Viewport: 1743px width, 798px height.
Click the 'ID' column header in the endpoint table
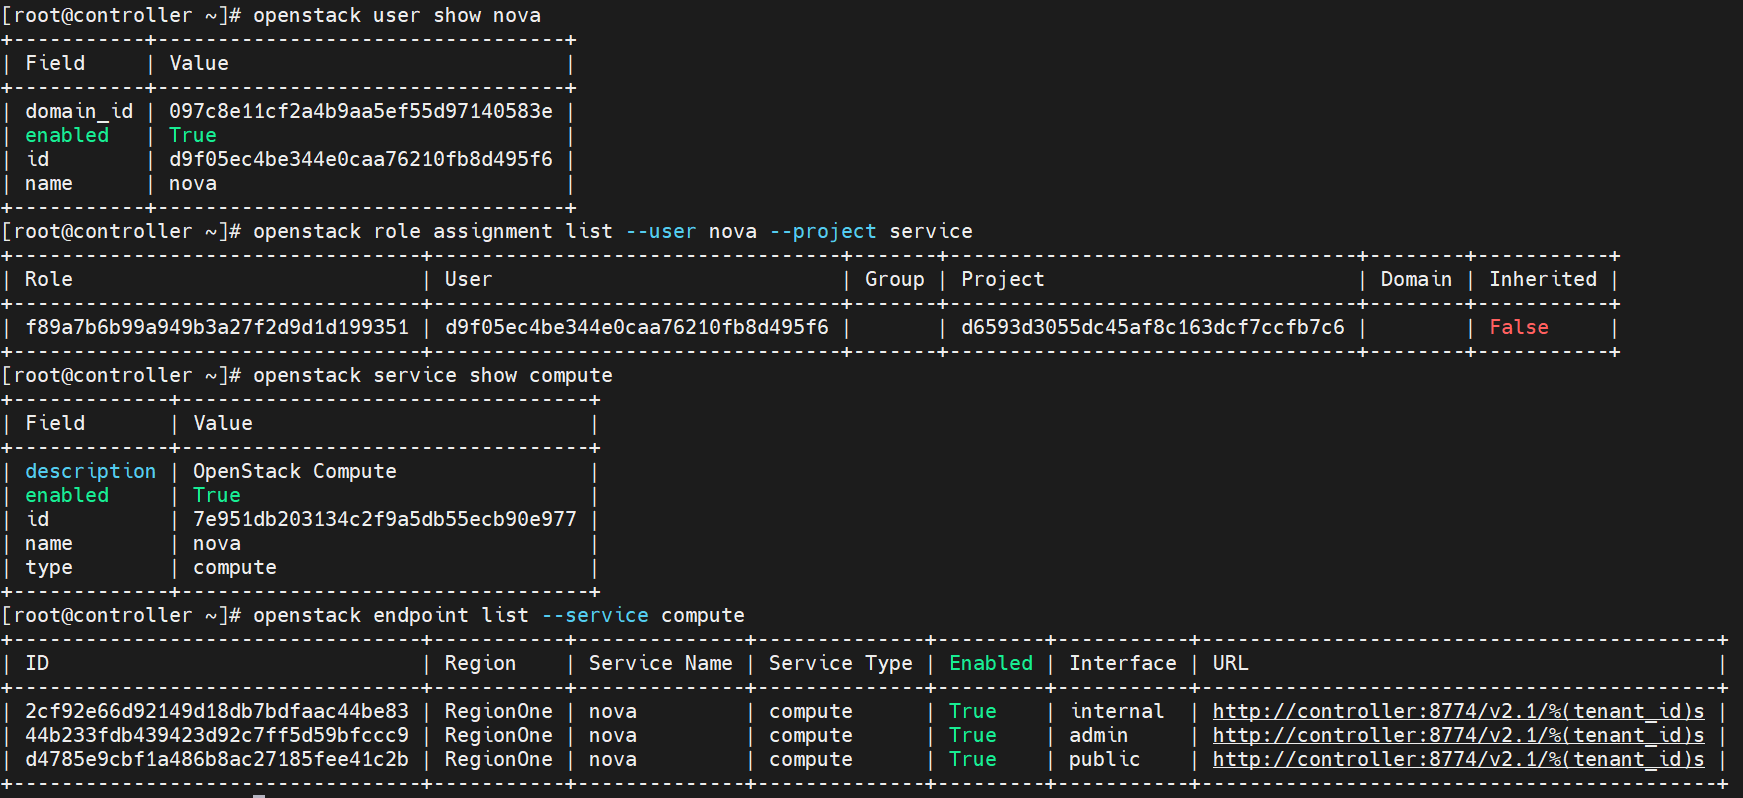pos(37,663)
